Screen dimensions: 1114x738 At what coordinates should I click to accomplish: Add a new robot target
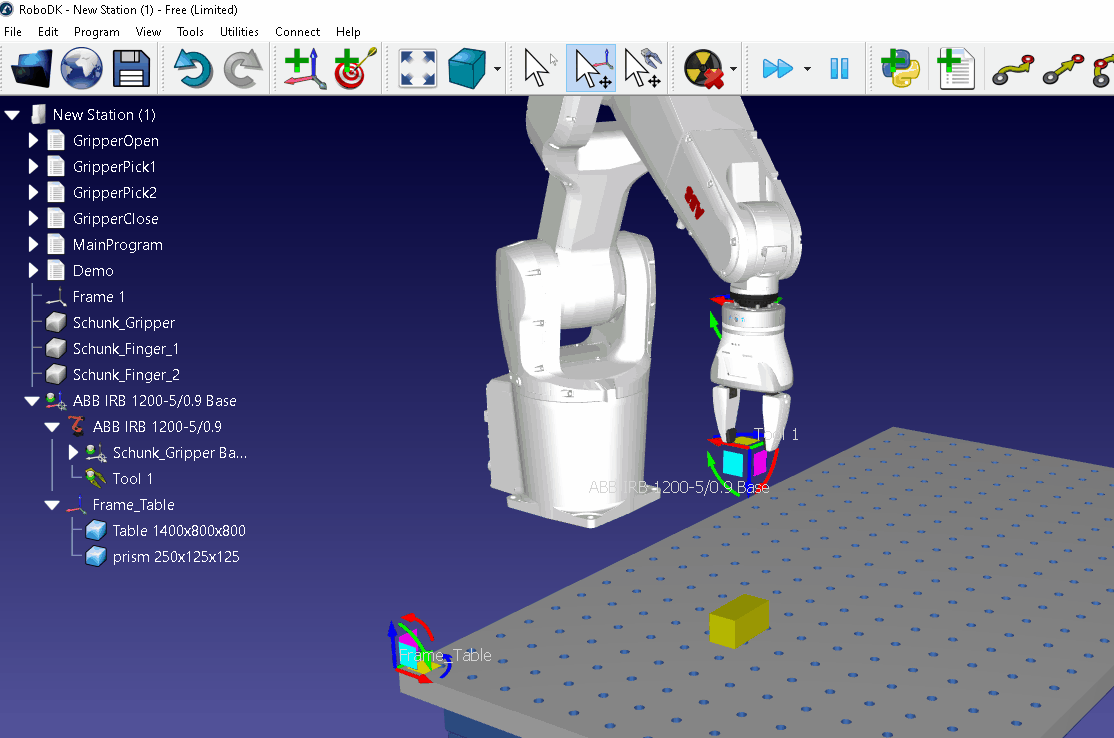[x=354, y=68]
